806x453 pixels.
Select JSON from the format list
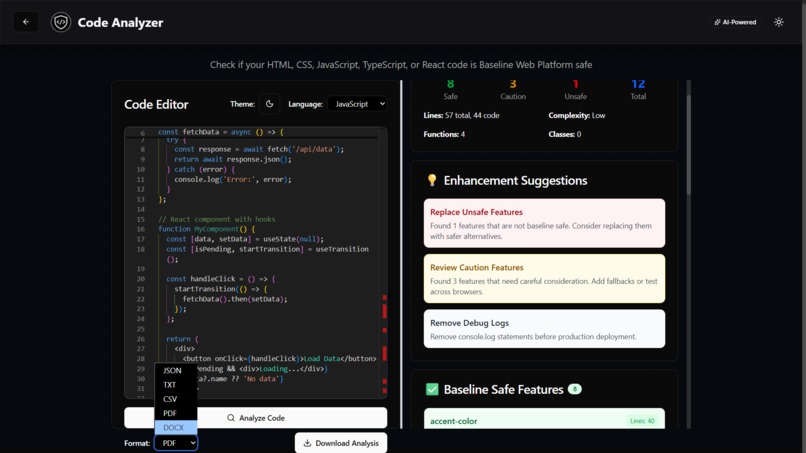176,370
